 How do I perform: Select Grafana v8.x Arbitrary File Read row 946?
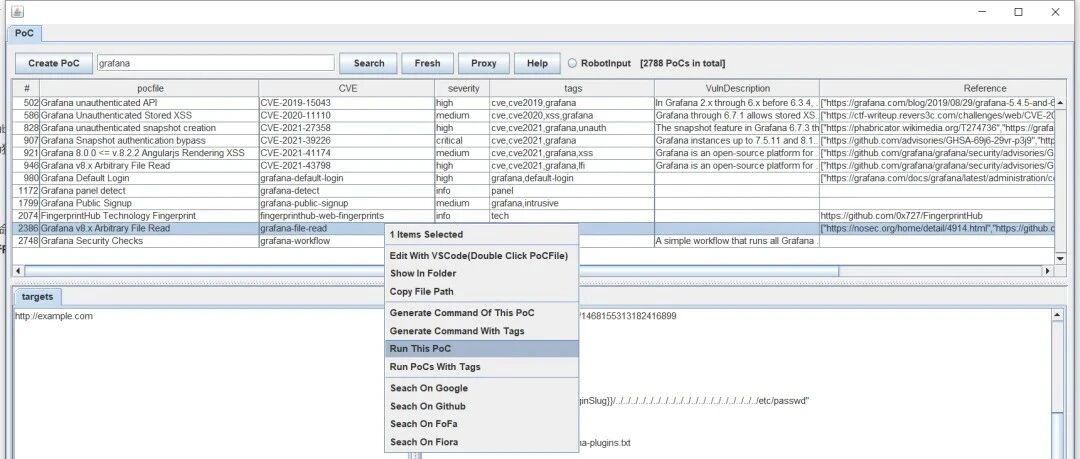coord(534,165)
